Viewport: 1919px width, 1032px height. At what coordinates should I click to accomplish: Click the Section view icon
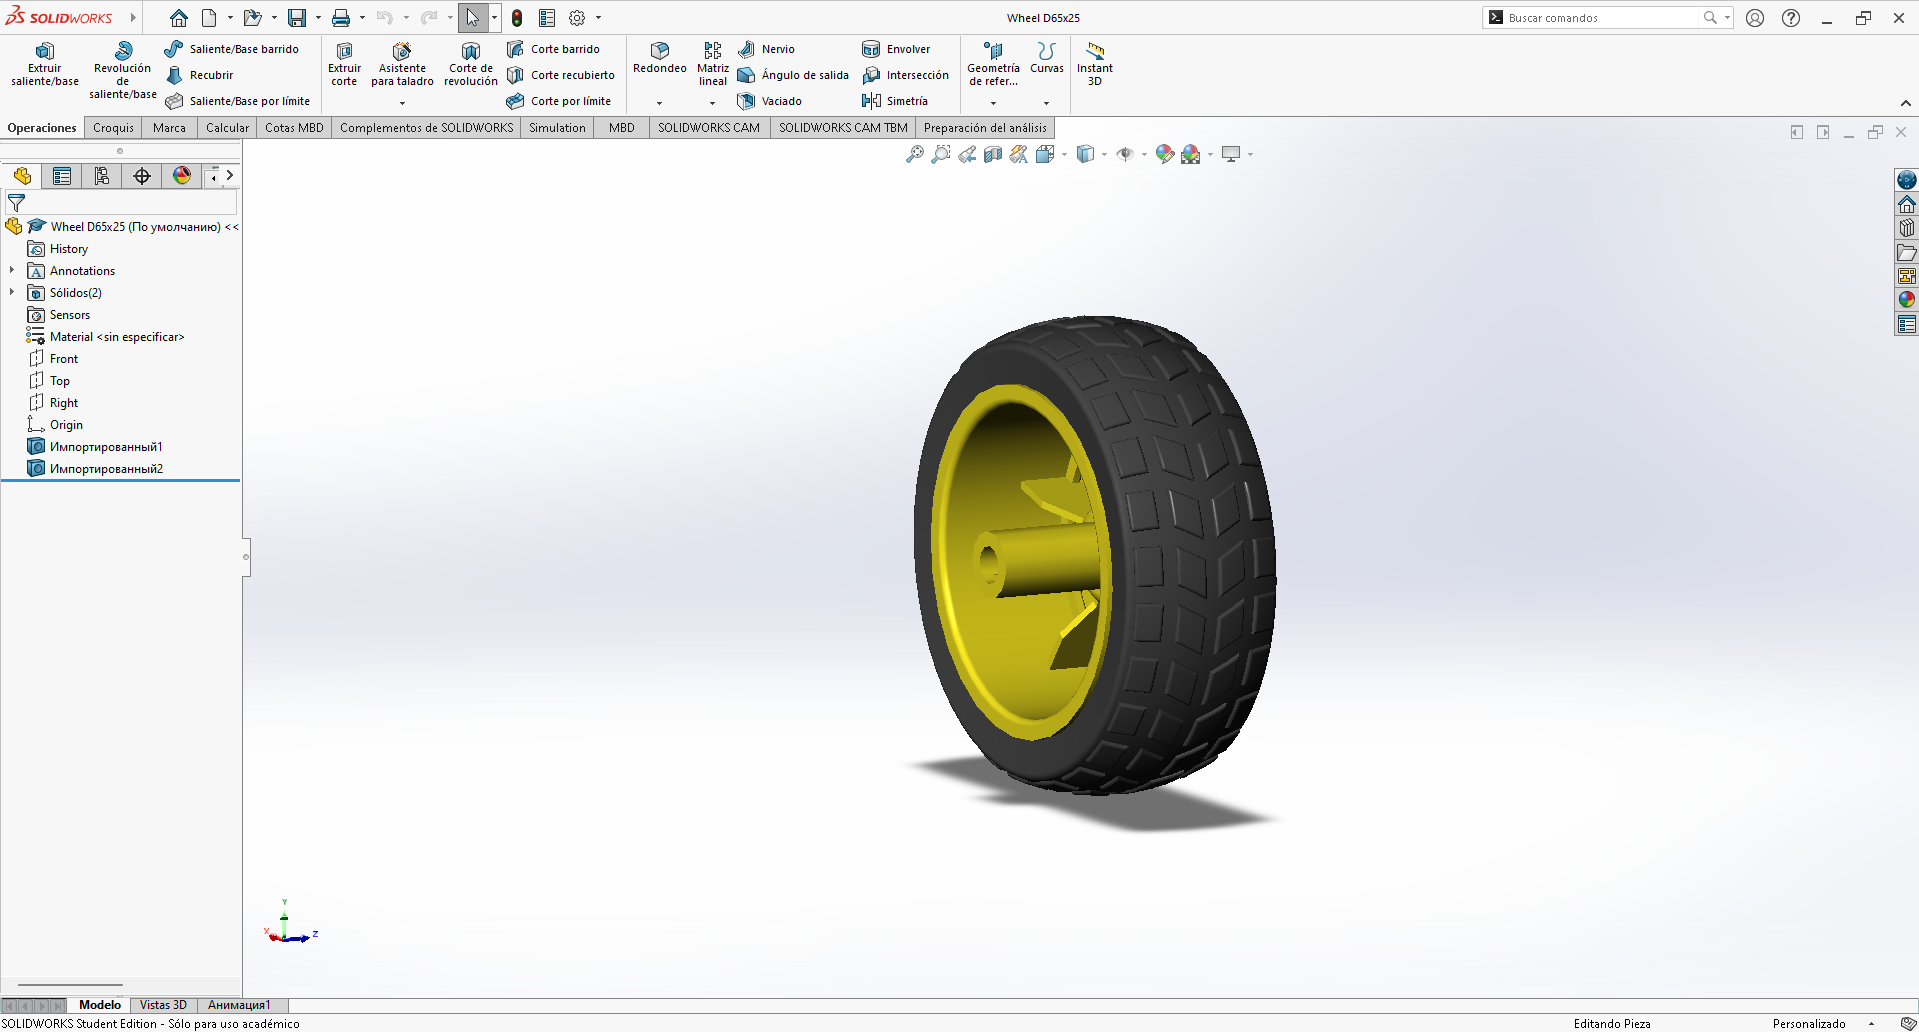(x=993, y=154)
